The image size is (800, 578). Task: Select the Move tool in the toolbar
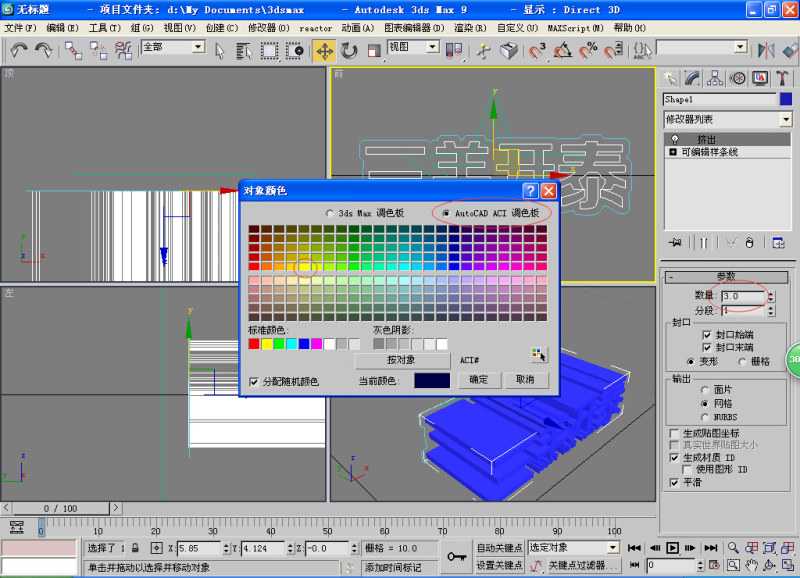[324, 50]
